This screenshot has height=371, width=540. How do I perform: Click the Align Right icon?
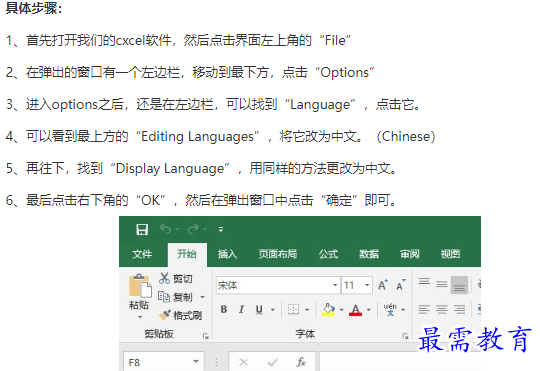pyautogui.click(x=459, y=309)
